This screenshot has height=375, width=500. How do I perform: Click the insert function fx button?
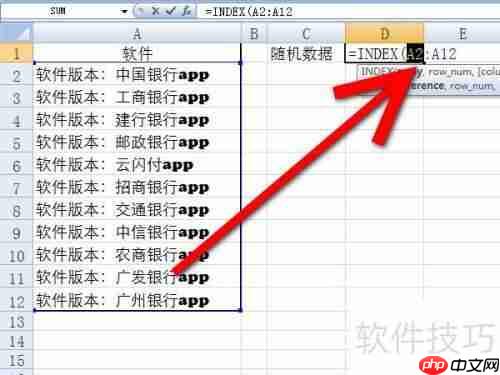pos(186,11)
